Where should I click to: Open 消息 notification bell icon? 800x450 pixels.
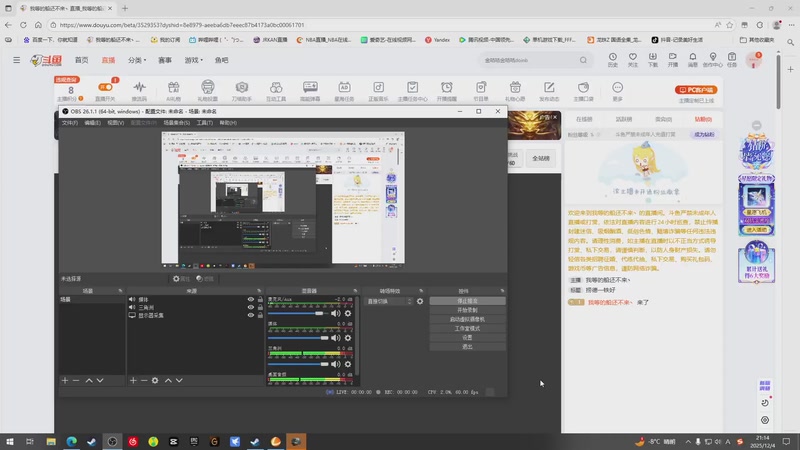(x=693, y=60)
